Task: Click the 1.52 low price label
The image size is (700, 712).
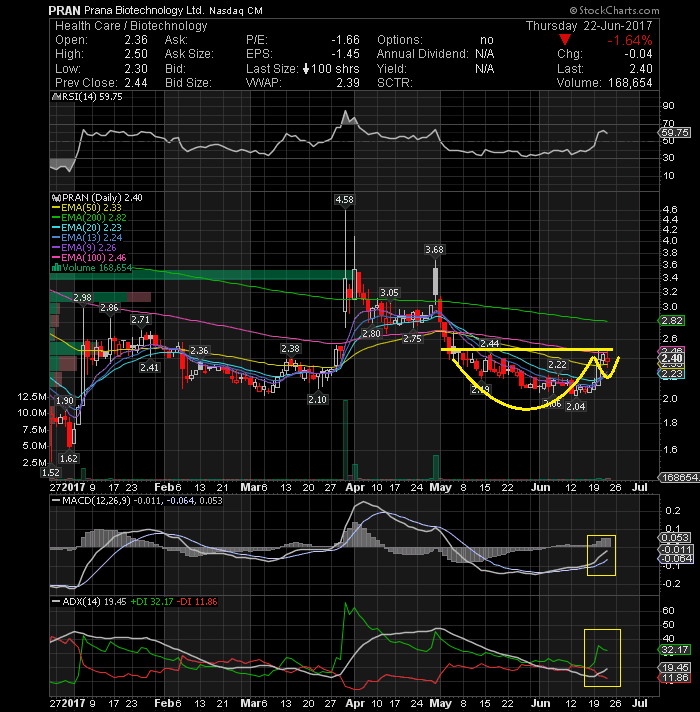Action: (x=50, y=472)
